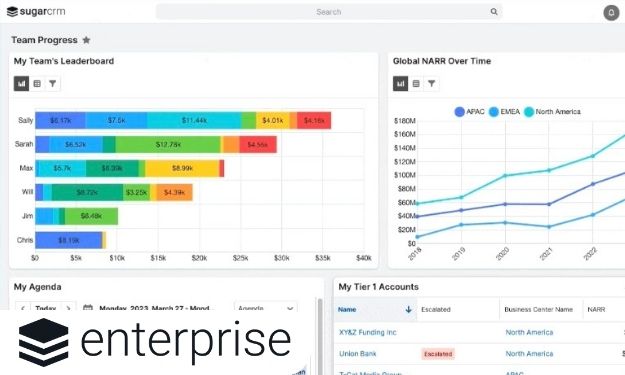Select Will's $8.72k bar segment

coord(87,192)
